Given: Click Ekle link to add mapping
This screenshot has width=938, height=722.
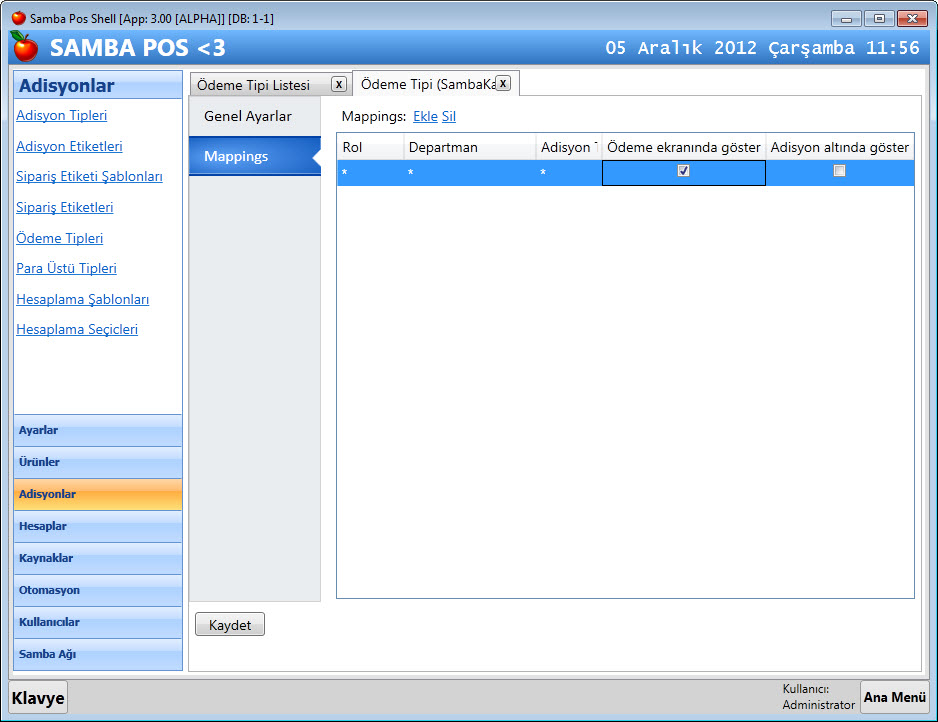Looking at the screenshot, I should [x=425, y=116].
